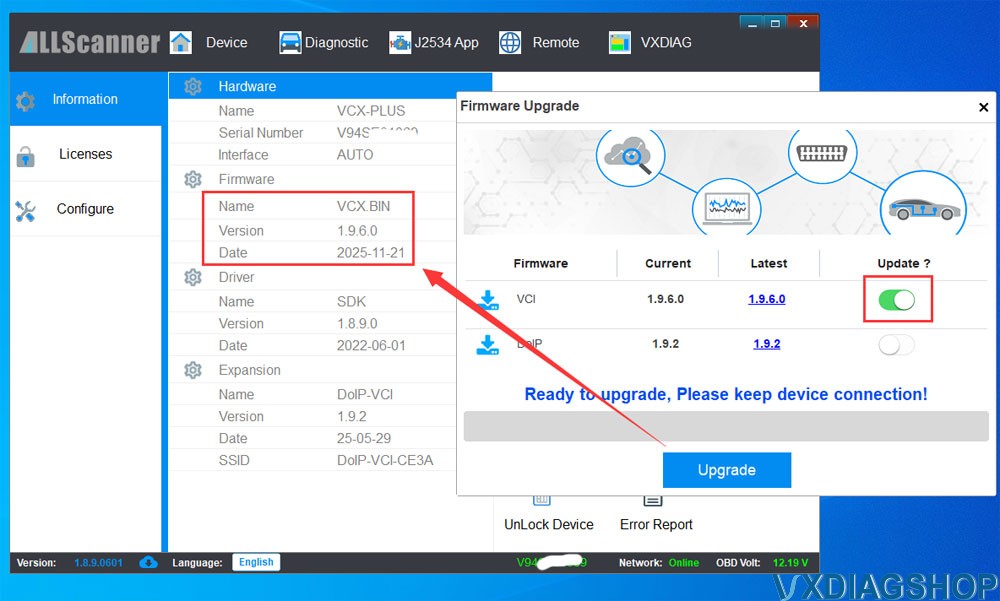
Task: Open the Diagnostic car icon
Action: (x=290, y=43)
